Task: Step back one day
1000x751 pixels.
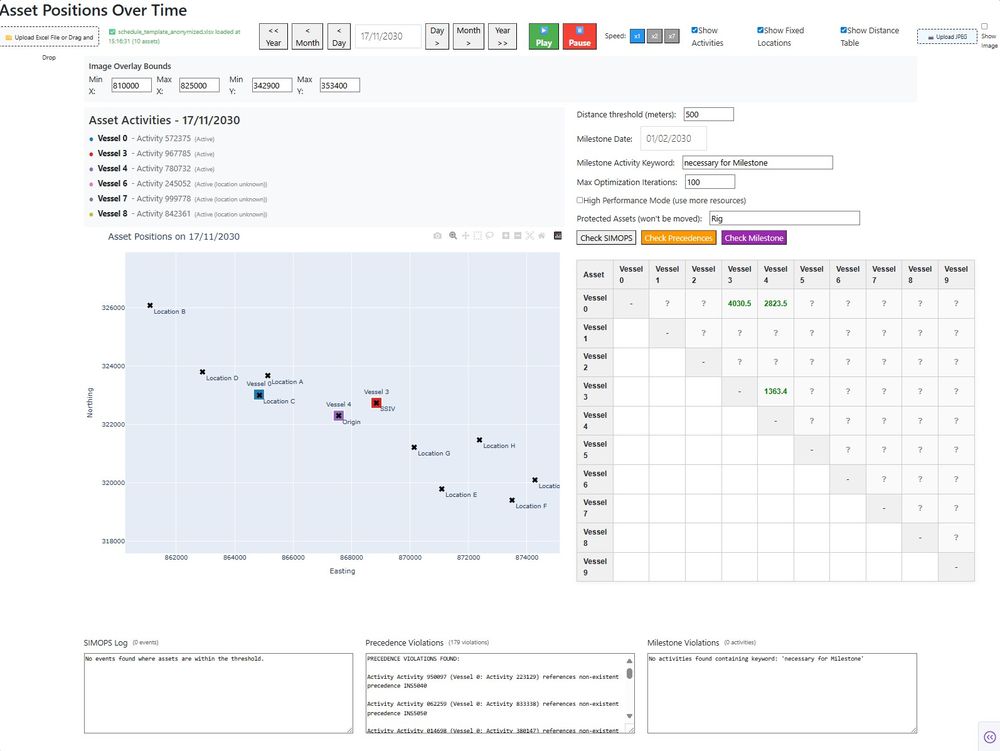Action: [339, 36]
